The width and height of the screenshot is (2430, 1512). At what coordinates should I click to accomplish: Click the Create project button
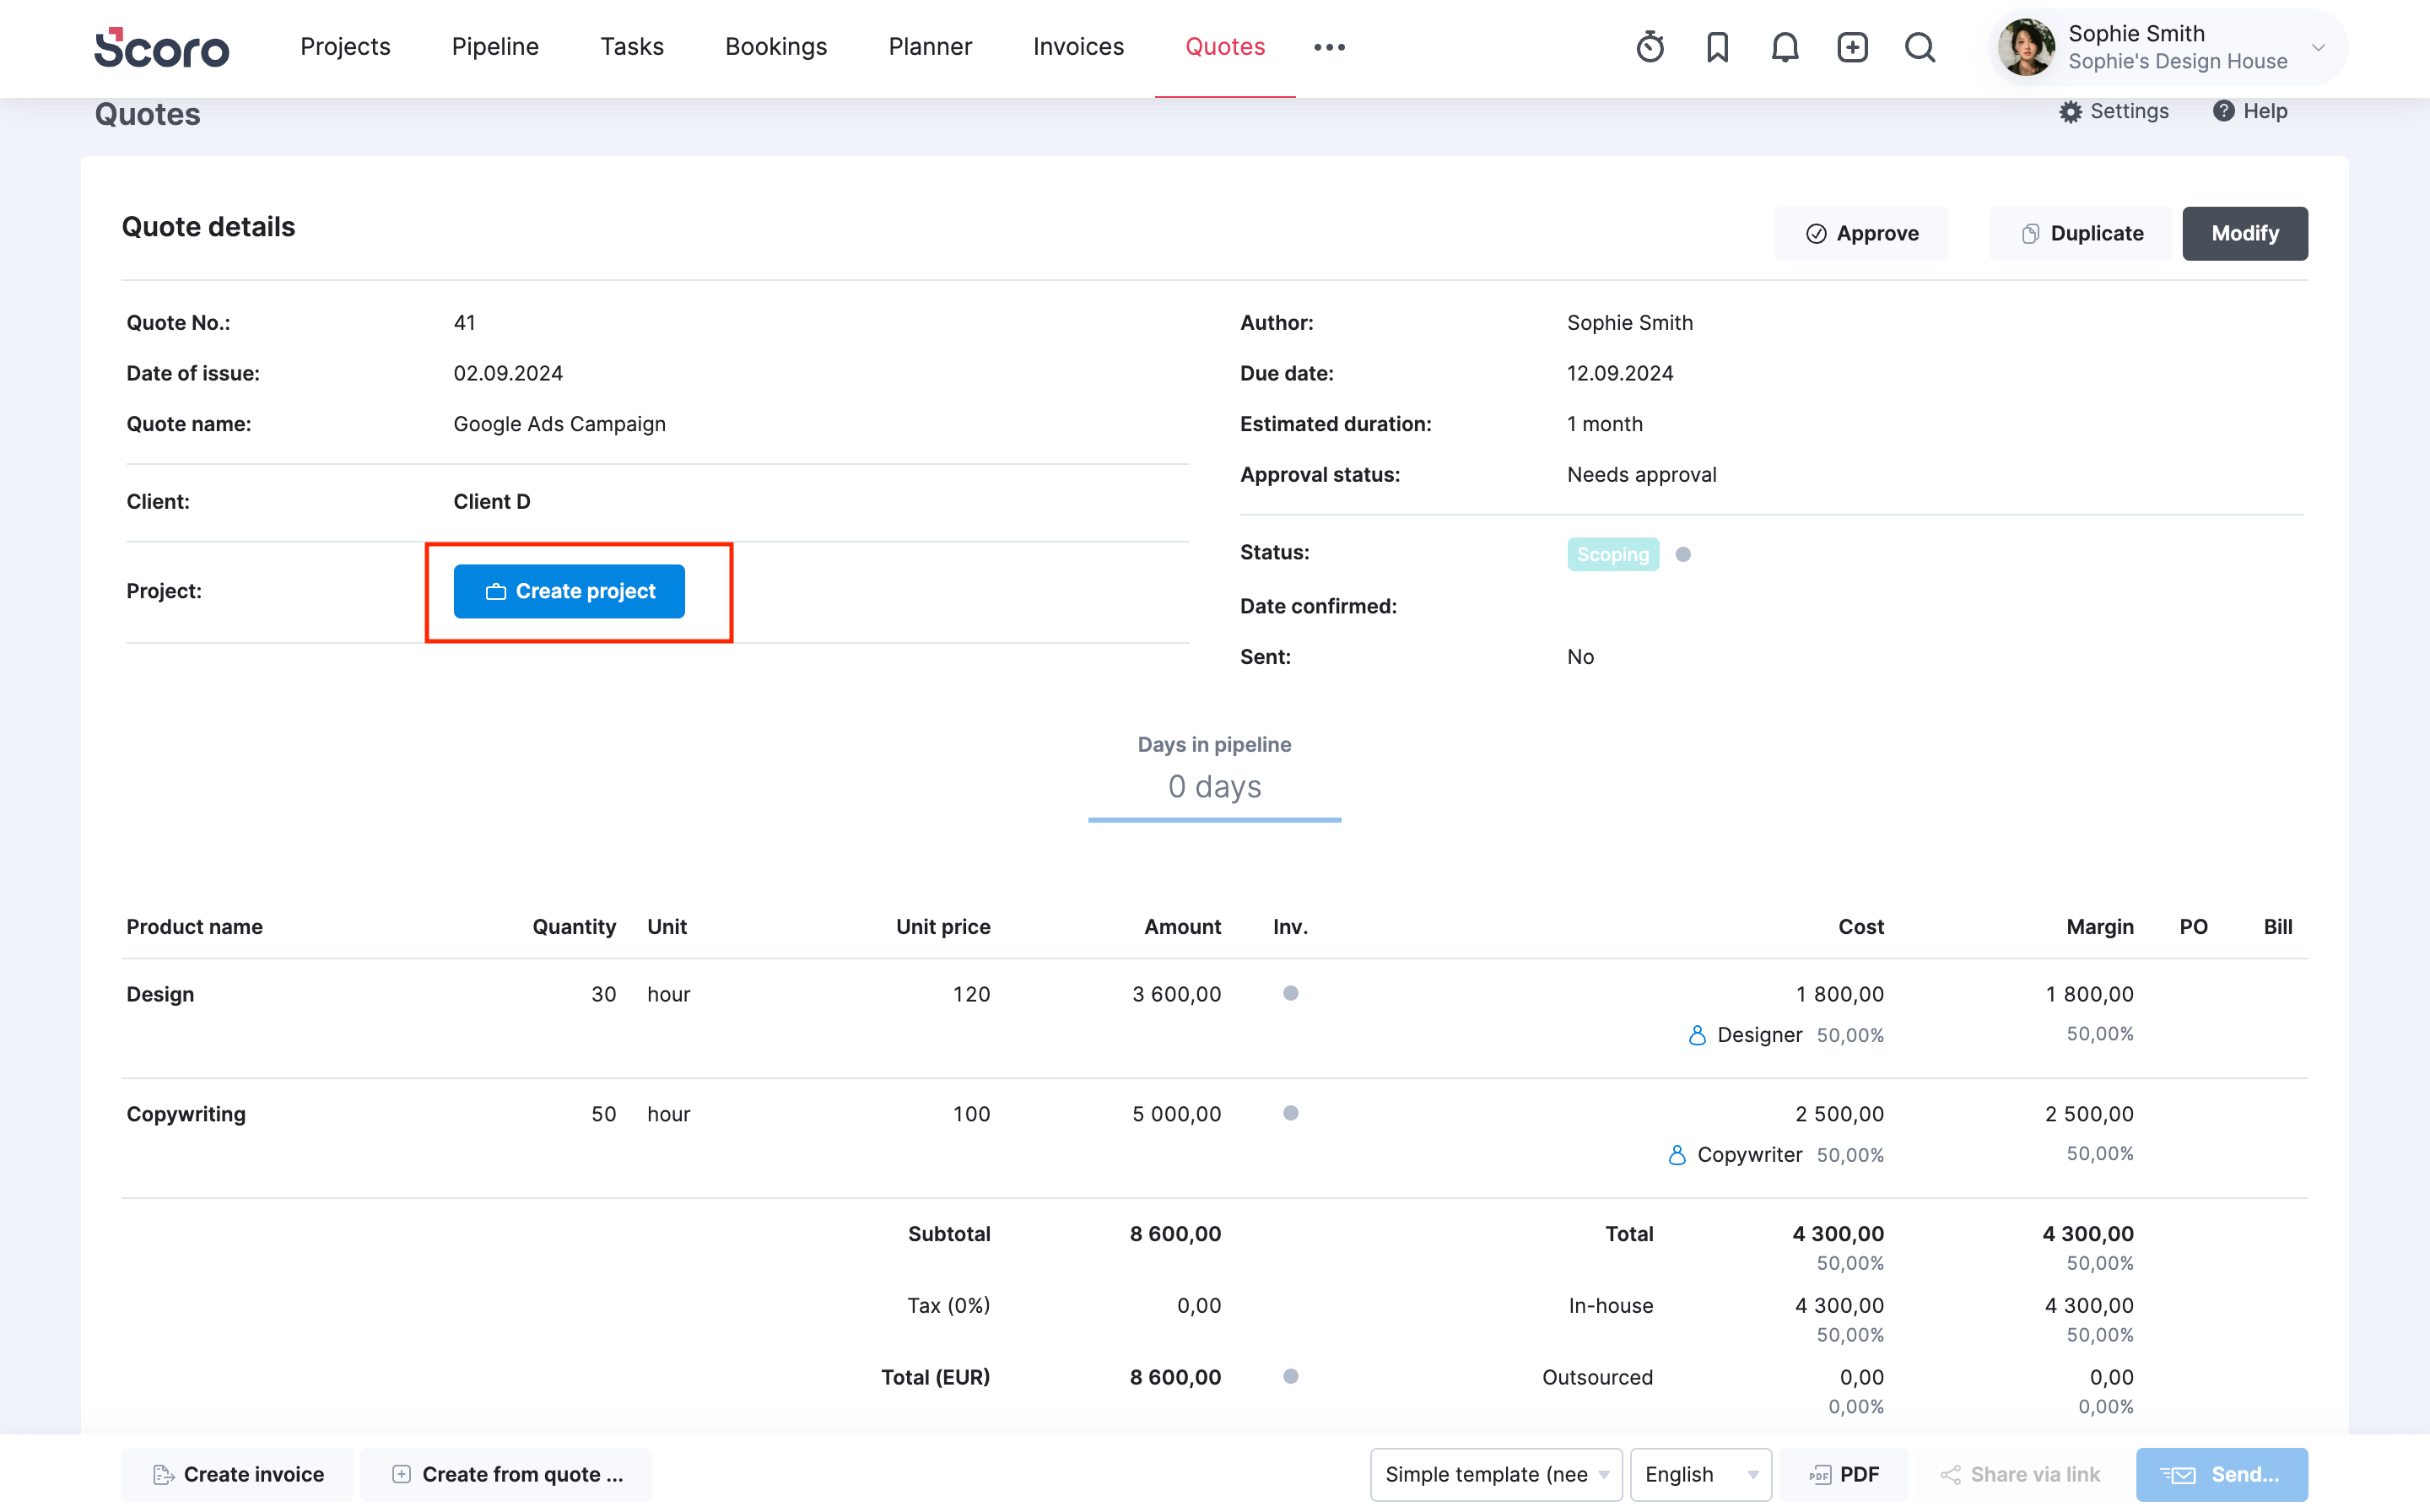[569, 591]
